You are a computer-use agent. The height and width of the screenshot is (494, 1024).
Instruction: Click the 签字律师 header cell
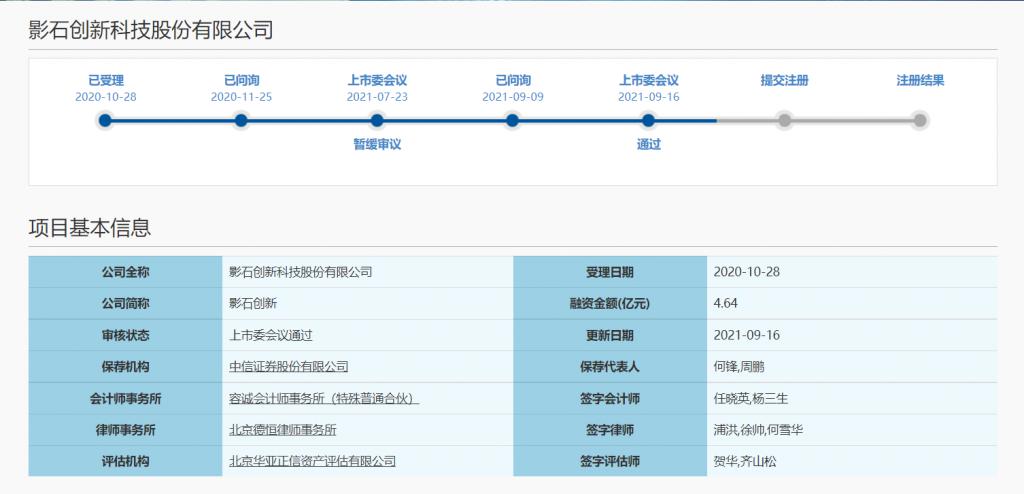[x=610, y=430]
